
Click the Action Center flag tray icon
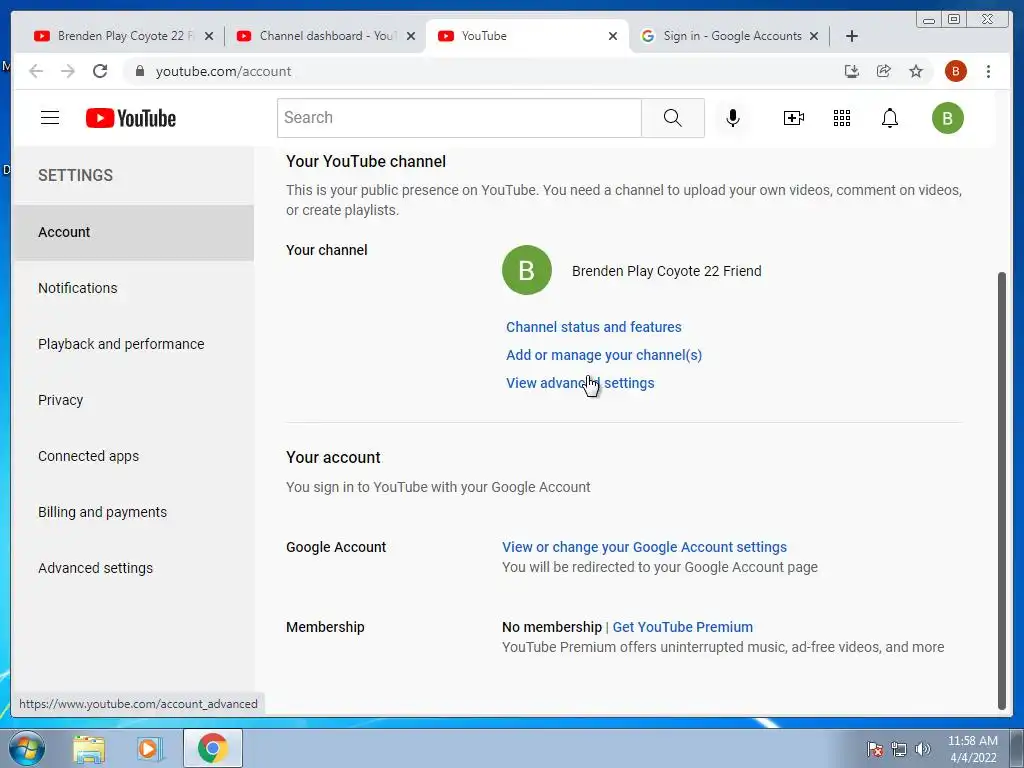[x=875, y=749]
